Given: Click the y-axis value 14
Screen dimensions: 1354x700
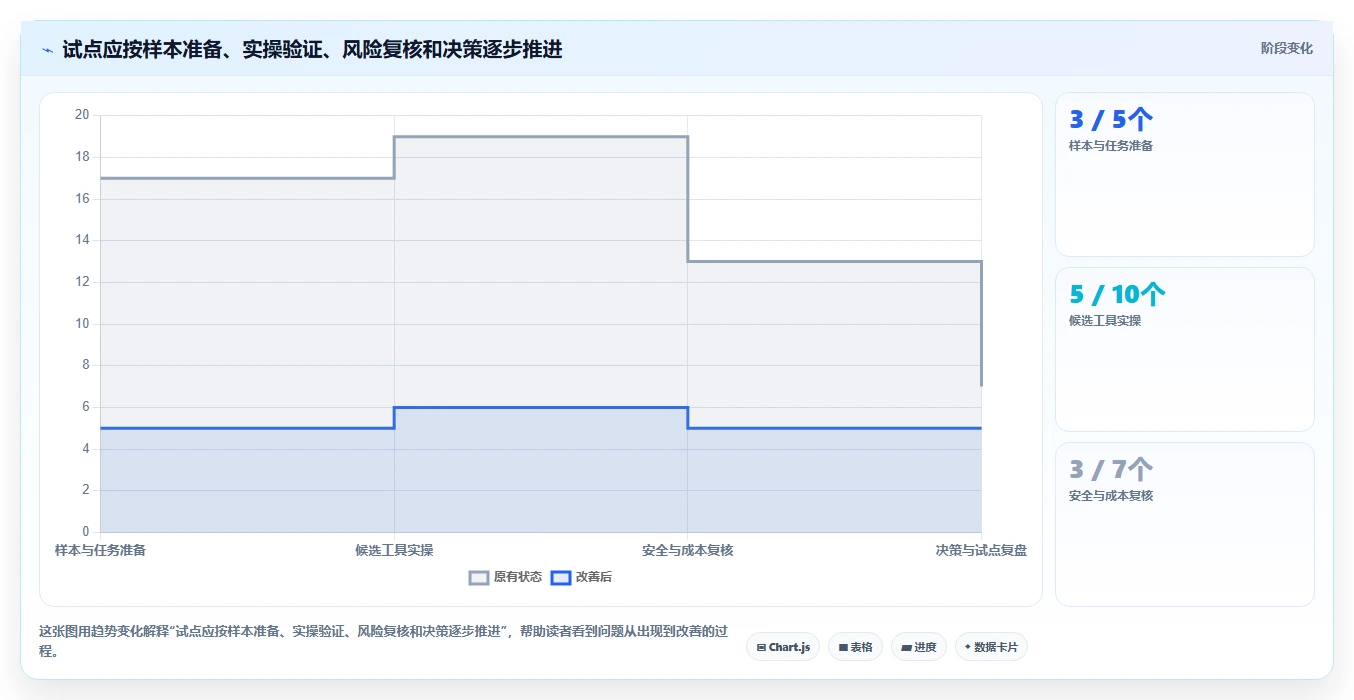Looking at the screenshot, I should coord(82,240).
